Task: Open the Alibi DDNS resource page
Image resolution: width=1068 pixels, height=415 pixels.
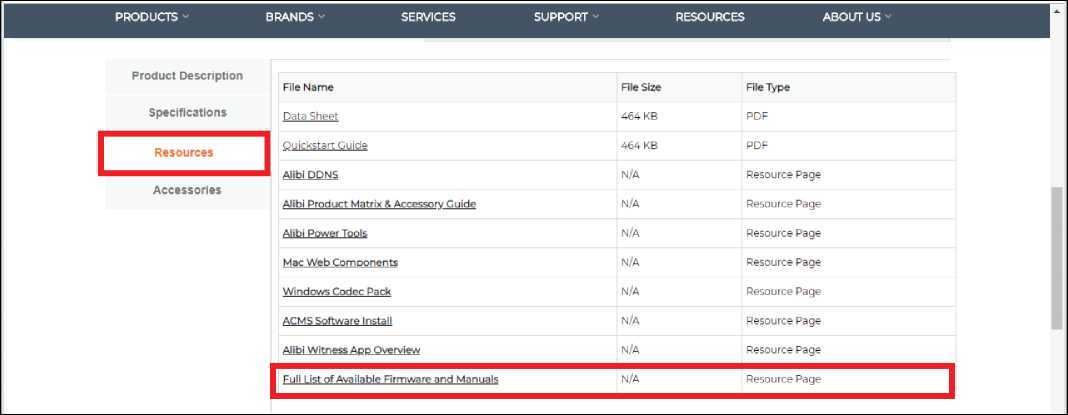Action: 310,175
